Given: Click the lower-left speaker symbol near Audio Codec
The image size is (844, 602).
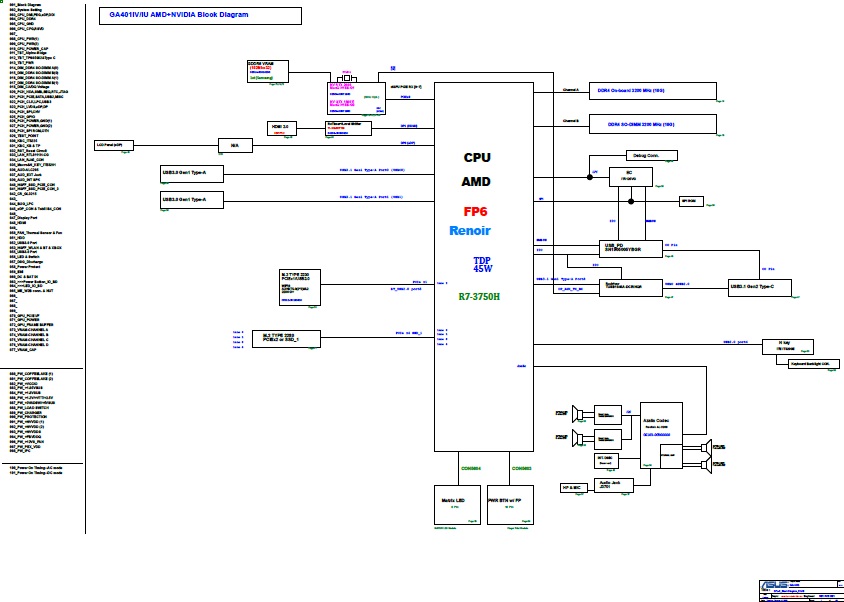Looking at the screenshot, I should (578, 438).
